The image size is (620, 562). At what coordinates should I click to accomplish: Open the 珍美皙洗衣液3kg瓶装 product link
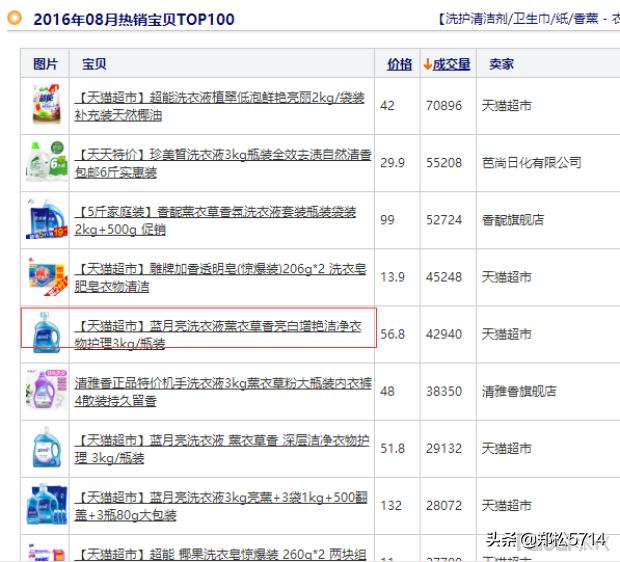223,163
